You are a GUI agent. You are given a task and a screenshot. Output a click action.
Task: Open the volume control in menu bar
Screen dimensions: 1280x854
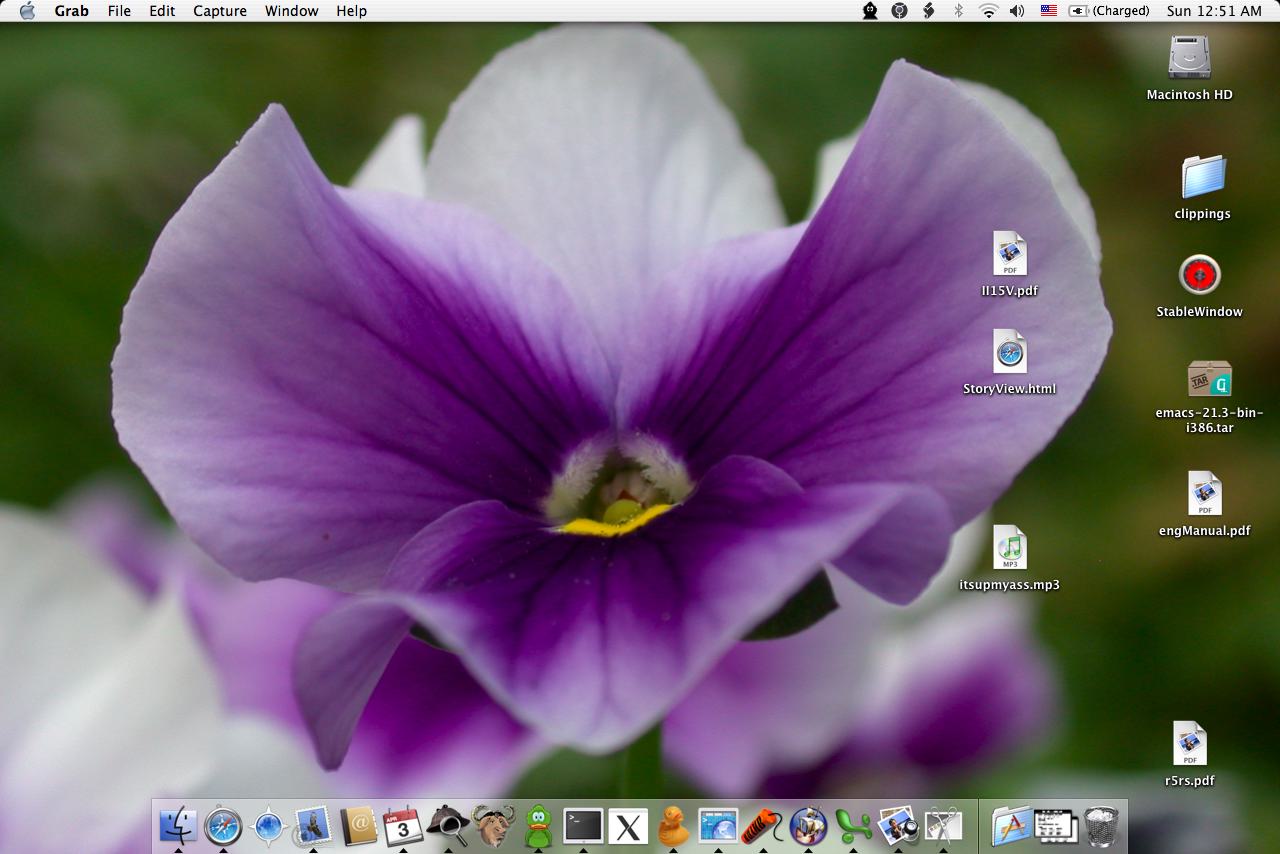[x=1017, y=11]
